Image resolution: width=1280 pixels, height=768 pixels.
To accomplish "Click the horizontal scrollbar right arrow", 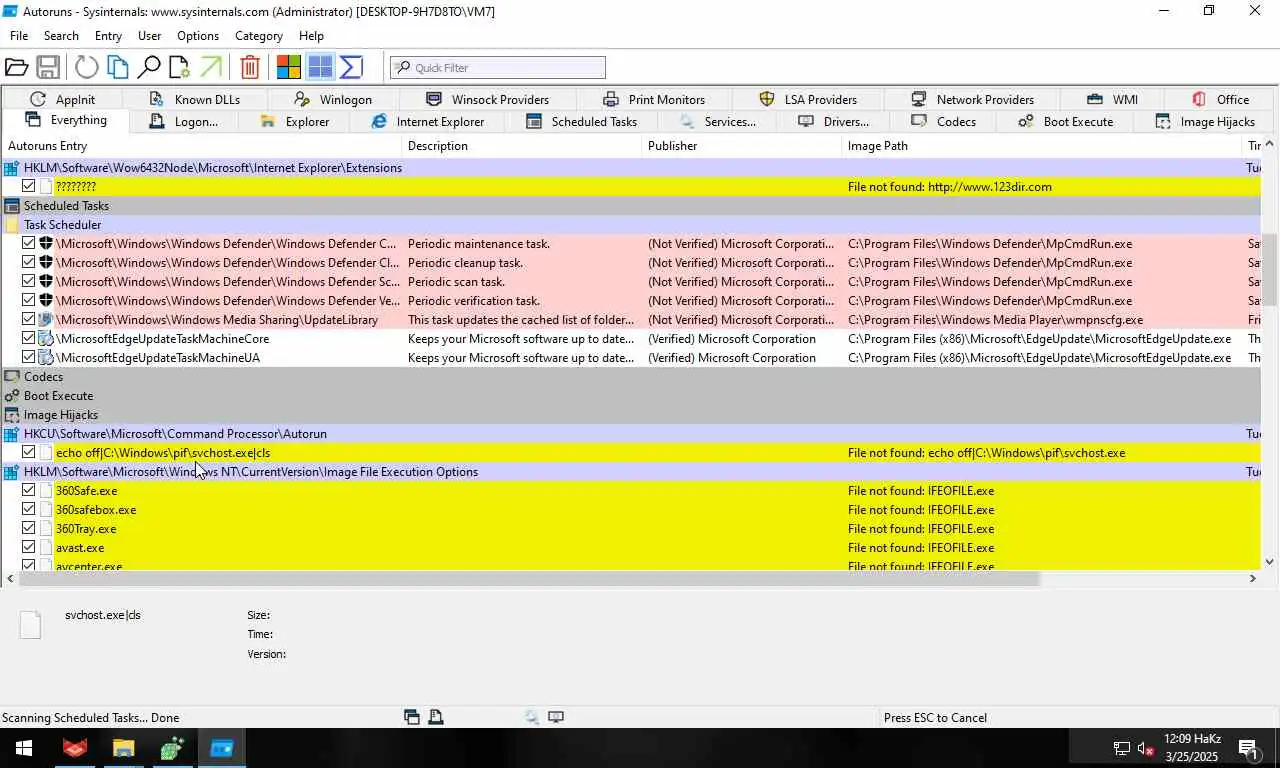I will pos(1252,578).
